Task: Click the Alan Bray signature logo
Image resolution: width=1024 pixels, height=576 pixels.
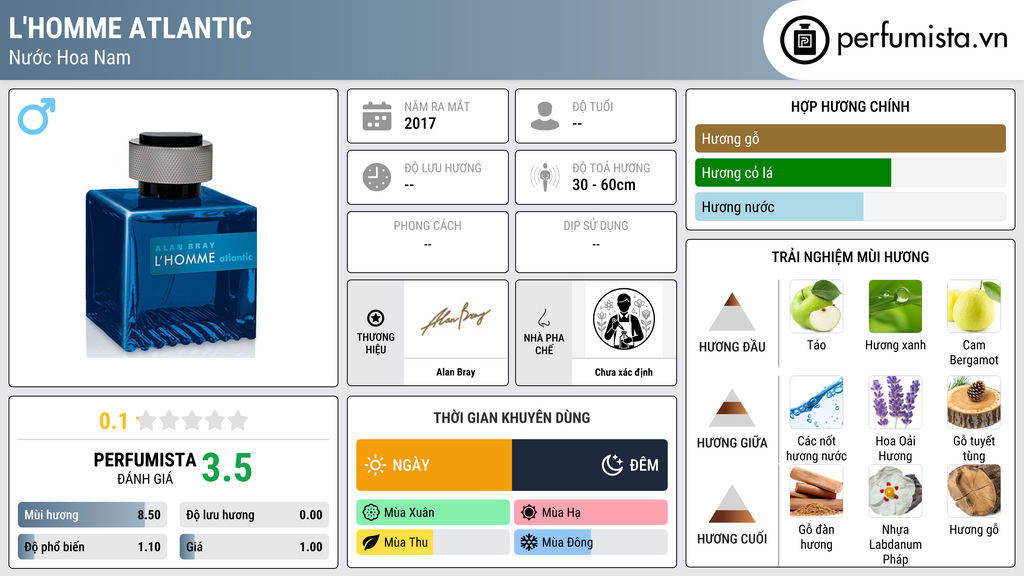Action: pyautogui.click(x=455, y=319)
